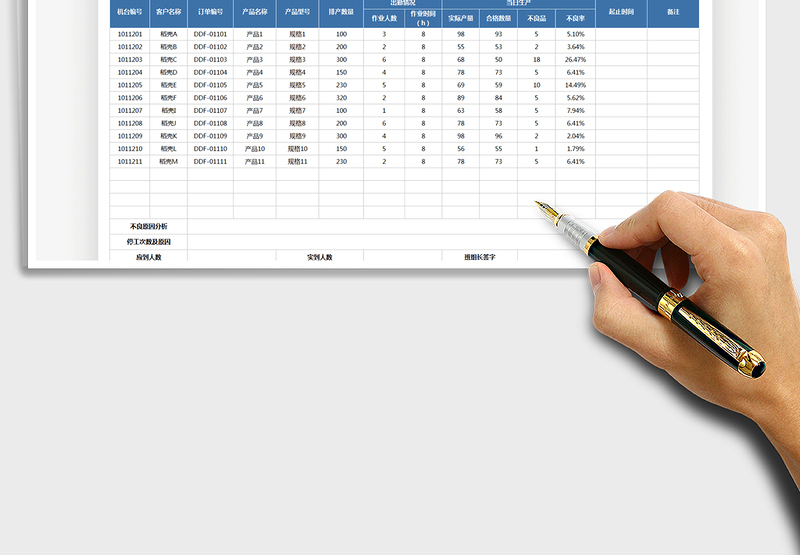Image resolution: width=800 pixels, height=555 pixels.
Task: Select the 产品型号 column header
Action: [x=297, y=13]
